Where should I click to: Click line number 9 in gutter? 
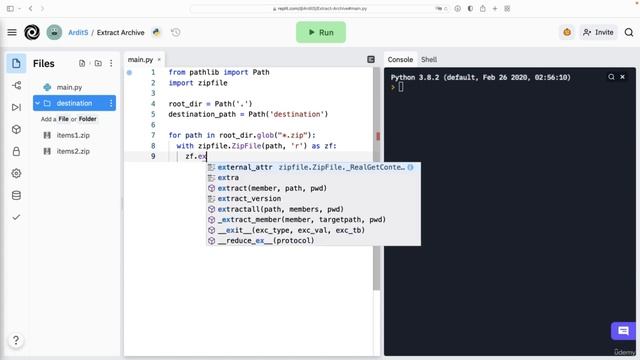(x=153, y=156)
